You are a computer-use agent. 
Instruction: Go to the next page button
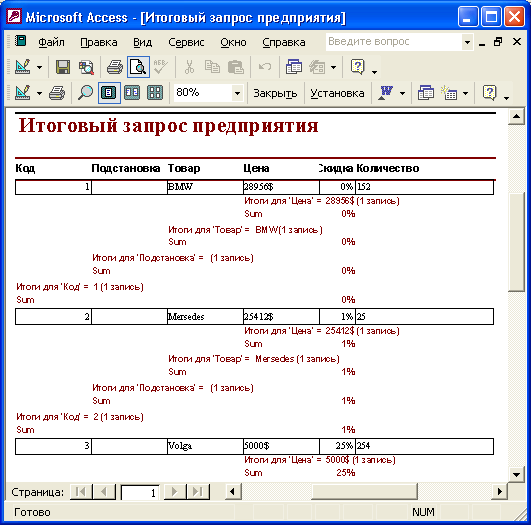coord(175,491)
